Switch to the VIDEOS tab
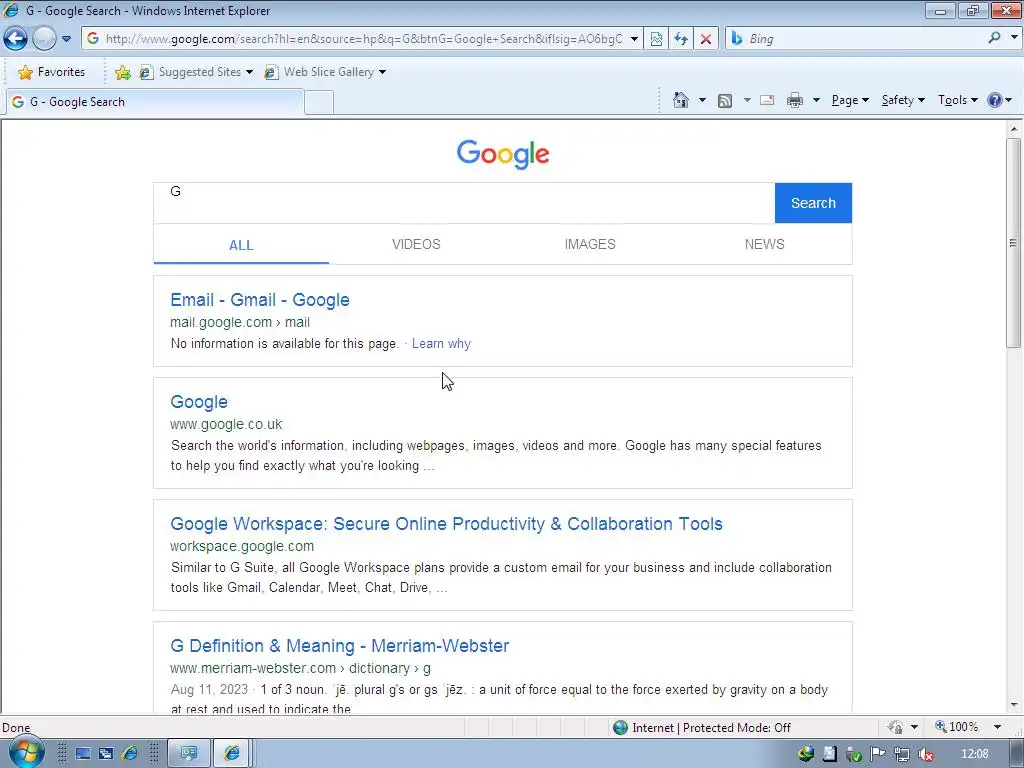The height and width of the screenshot is (768, 1024). pos(416,244)
